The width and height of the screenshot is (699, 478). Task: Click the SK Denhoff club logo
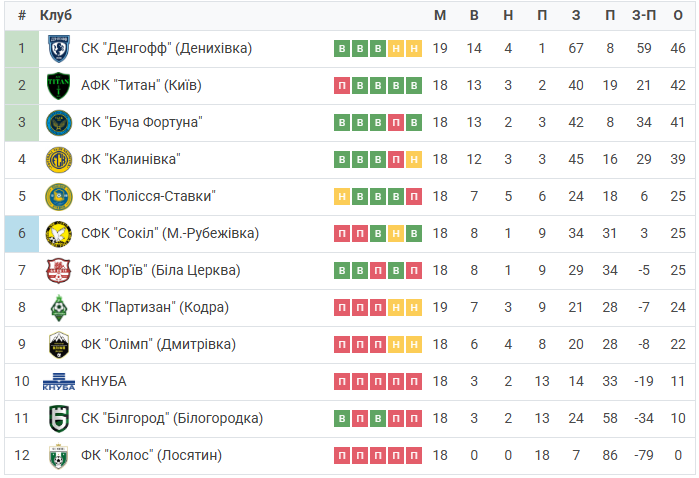[59, 48]
